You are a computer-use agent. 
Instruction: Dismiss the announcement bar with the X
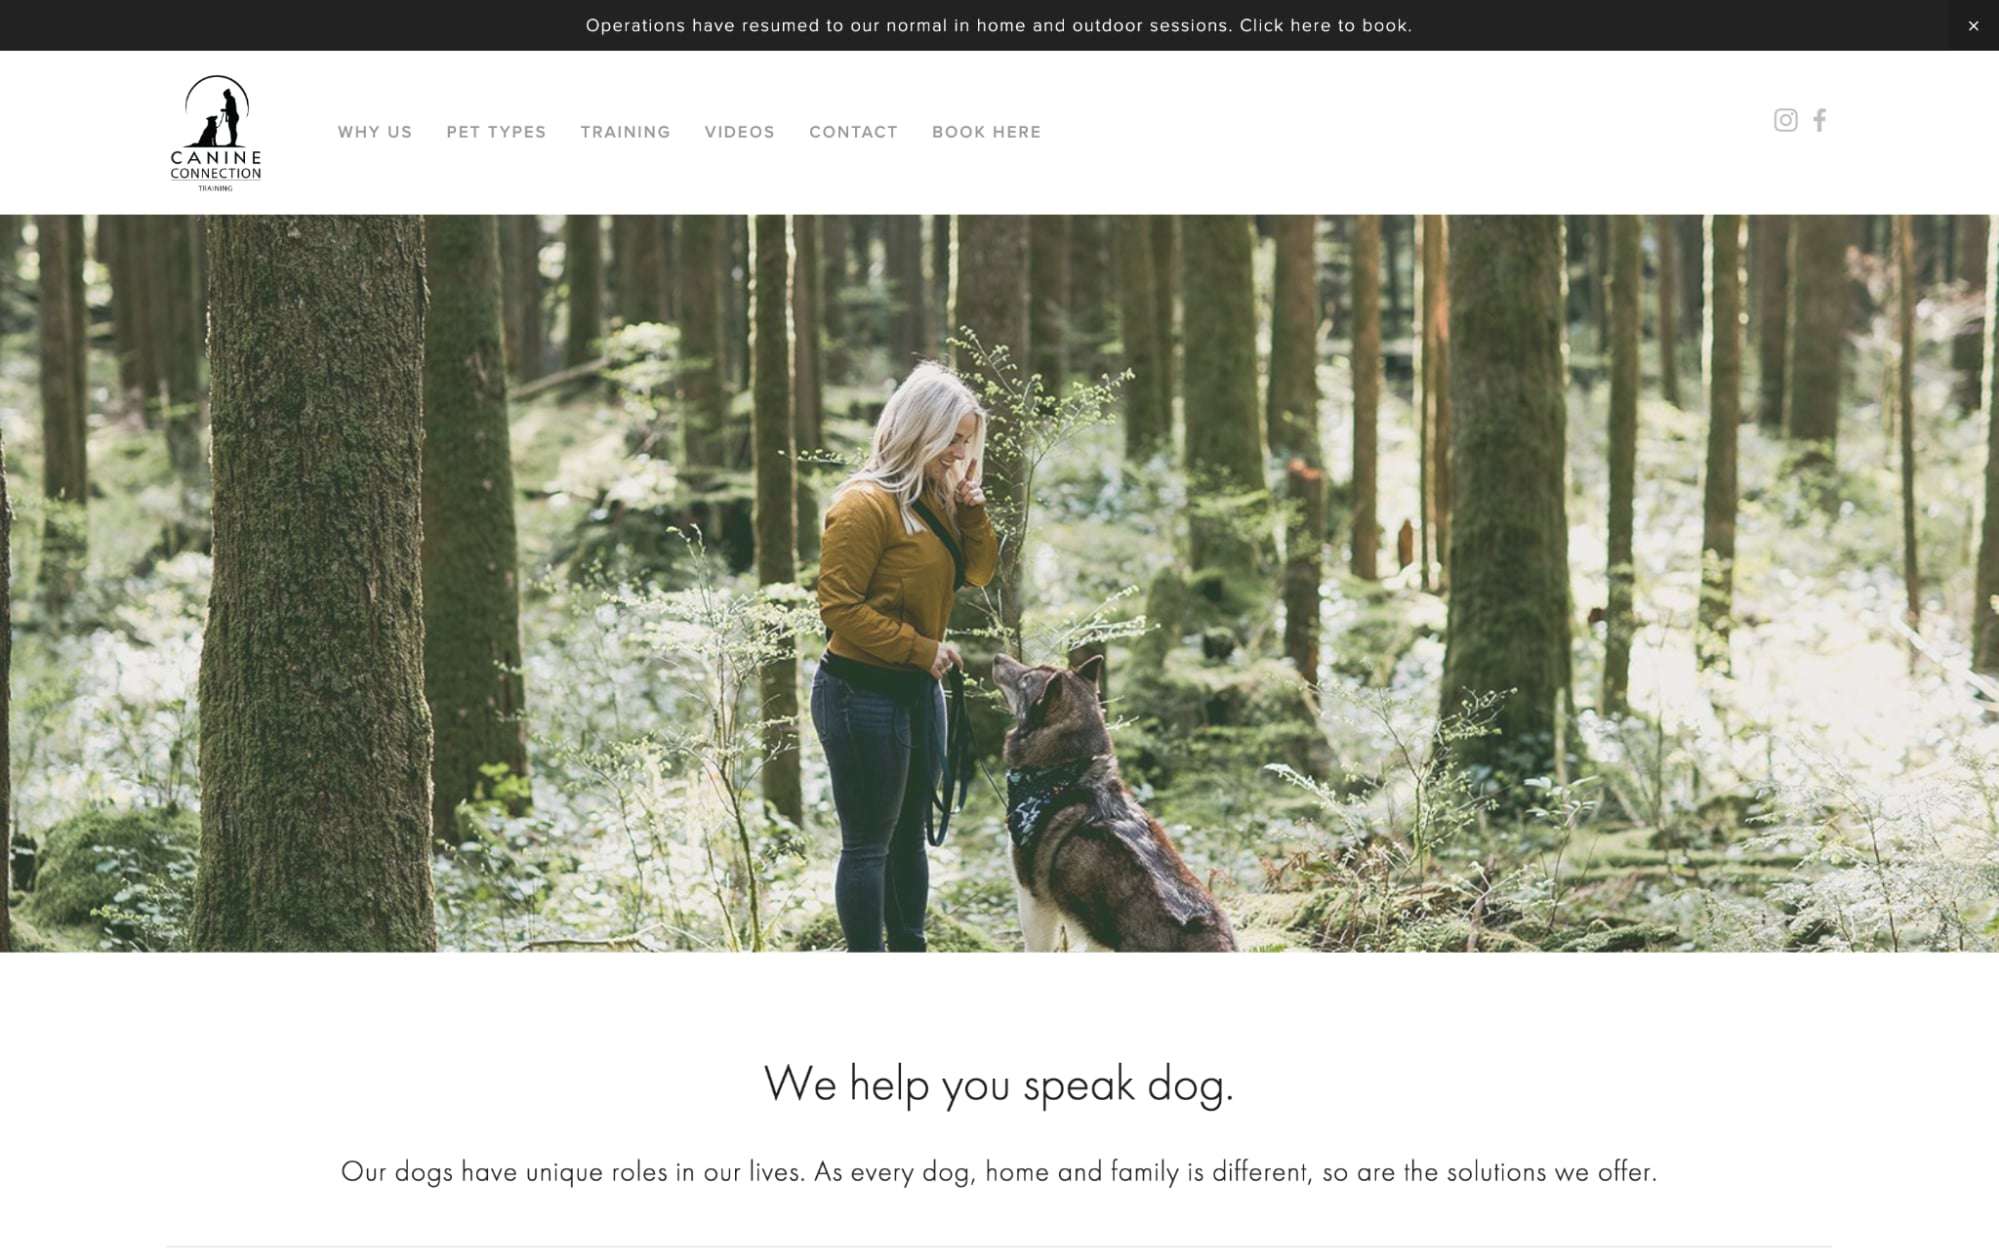(x=1973, y=26)
